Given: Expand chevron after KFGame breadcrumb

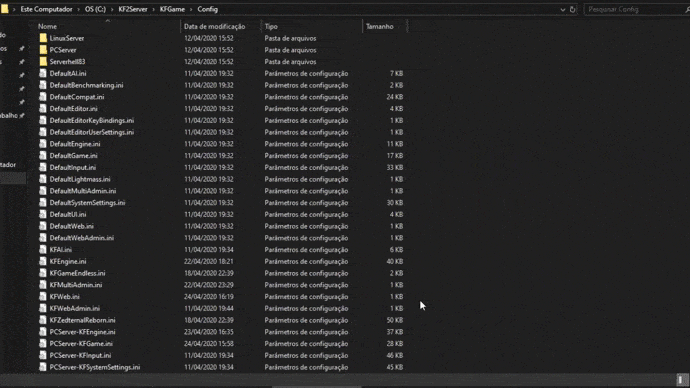Looking at the screenshot, I should [191, 9].
